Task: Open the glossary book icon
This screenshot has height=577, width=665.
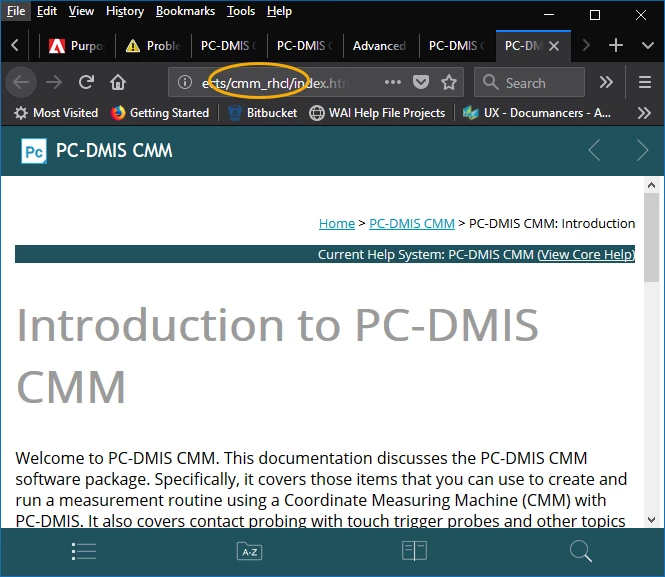Action: pos(414,551)
